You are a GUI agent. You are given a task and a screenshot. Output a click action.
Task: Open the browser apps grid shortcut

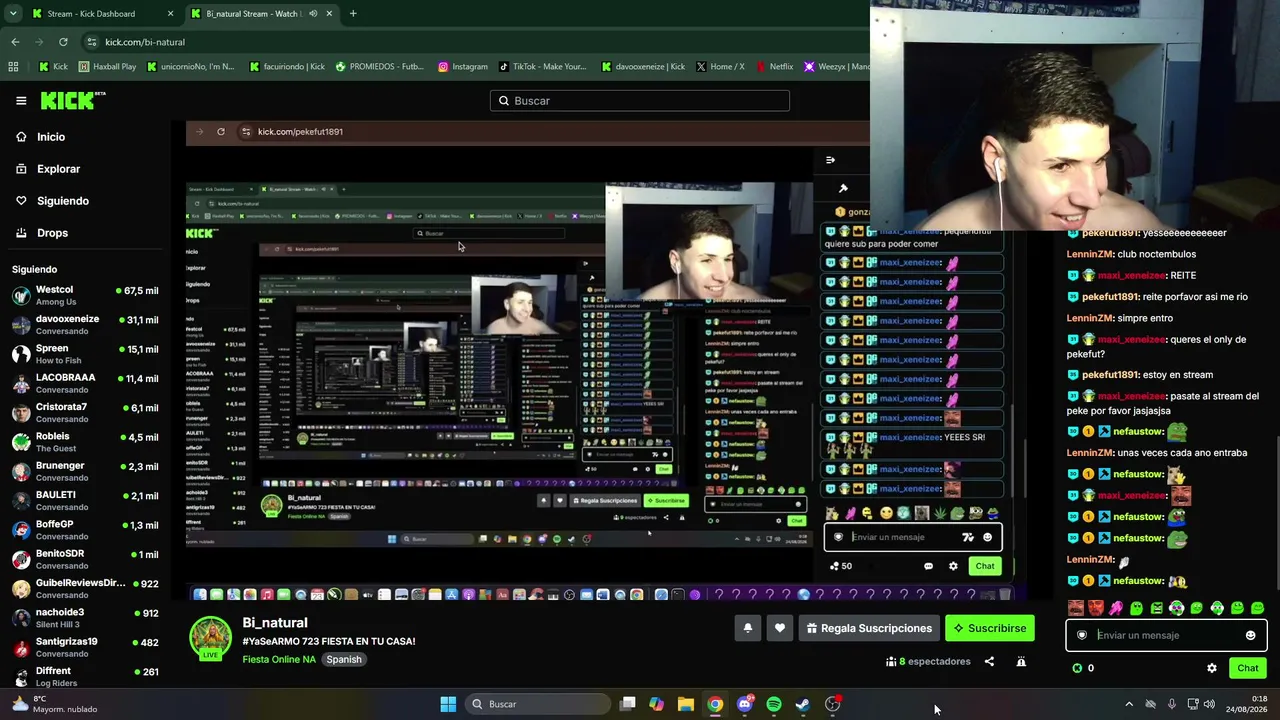(13, 67)
